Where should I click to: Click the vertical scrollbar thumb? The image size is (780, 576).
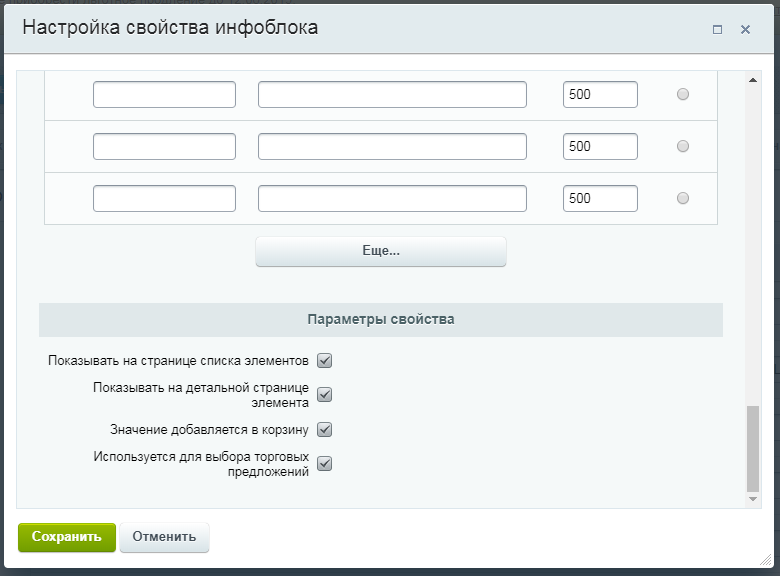(753, 449)
